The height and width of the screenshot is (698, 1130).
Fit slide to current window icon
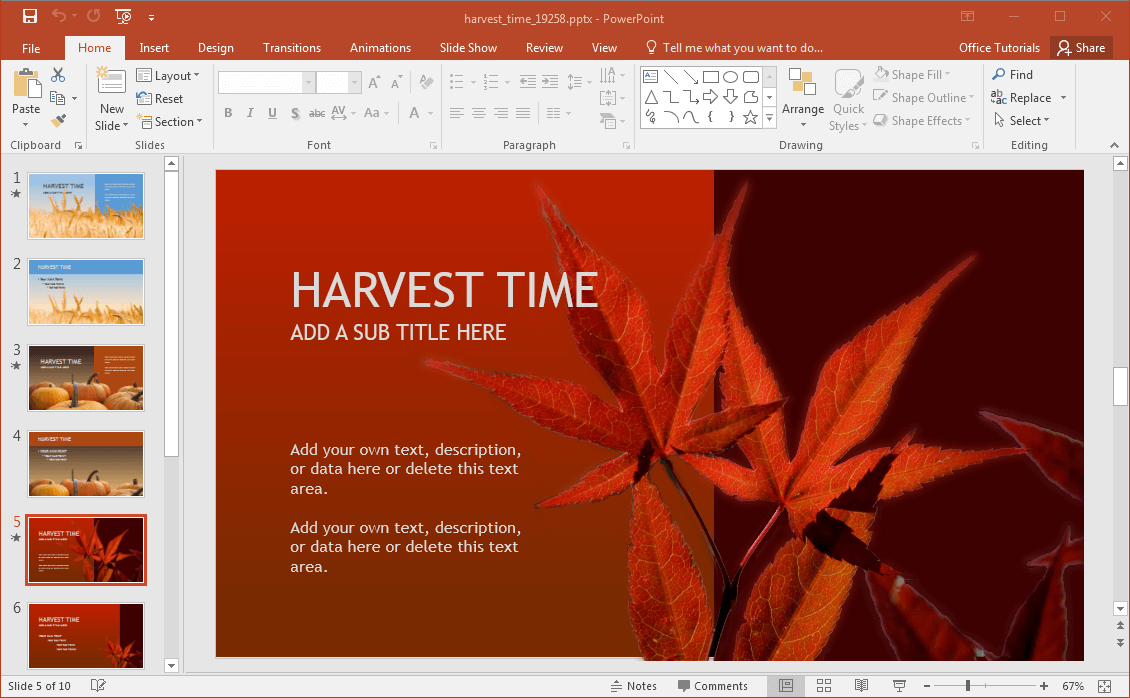(x=1105, y=686)
